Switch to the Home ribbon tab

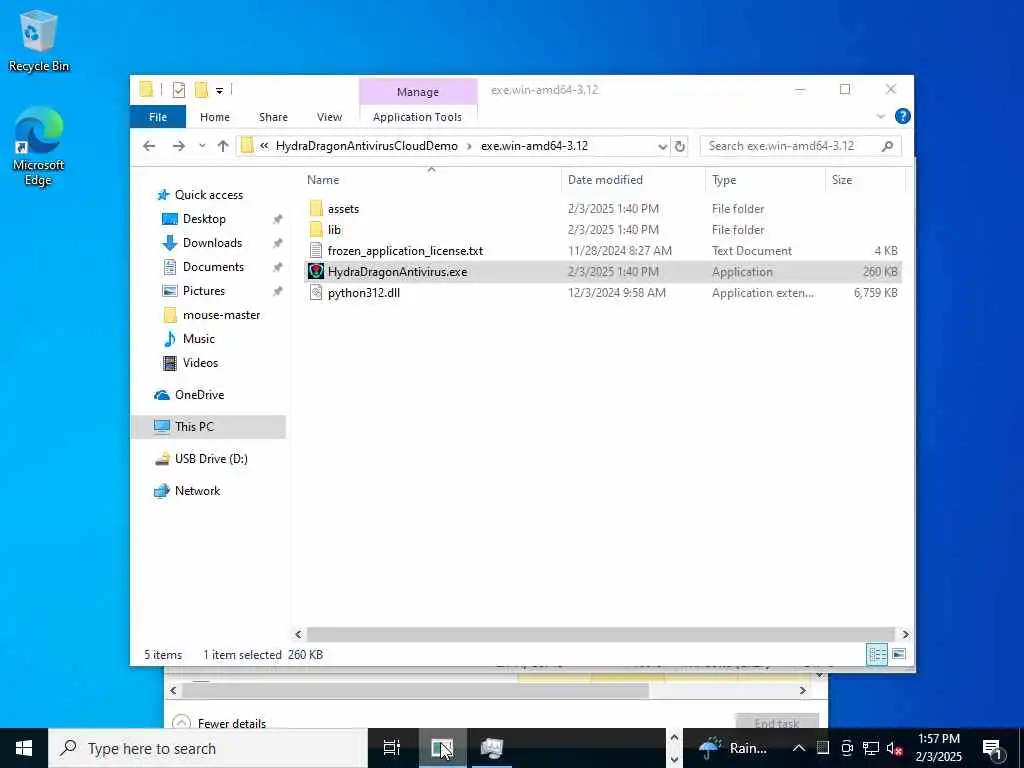click(x=214, y=117)
